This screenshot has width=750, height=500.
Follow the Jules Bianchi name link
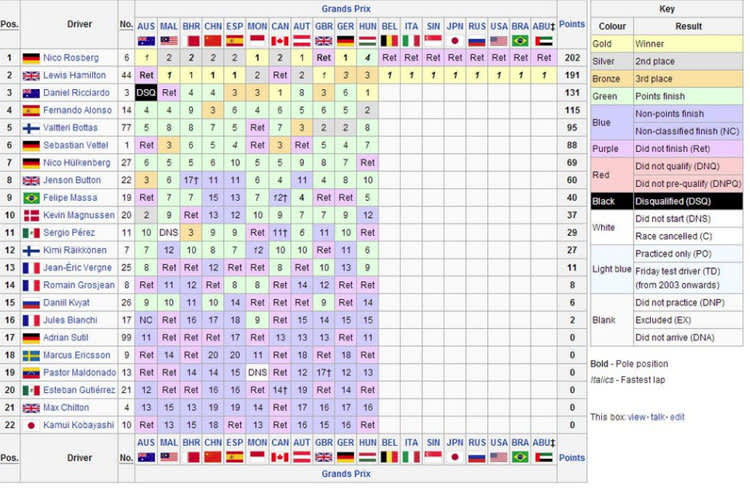click(x=73, y=320)
